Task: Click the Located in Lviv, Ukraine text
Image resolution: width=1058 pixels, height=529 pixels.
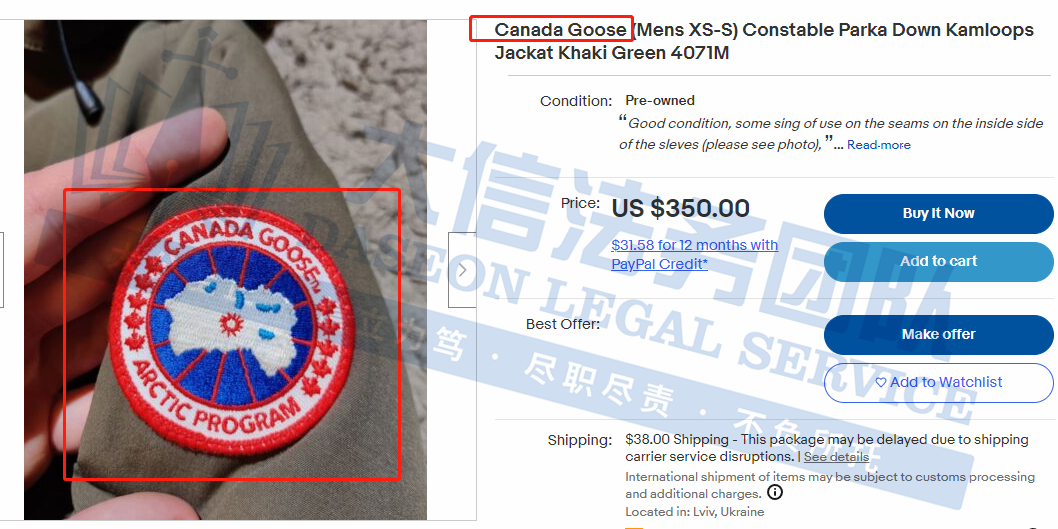Action: pos(694,511)
